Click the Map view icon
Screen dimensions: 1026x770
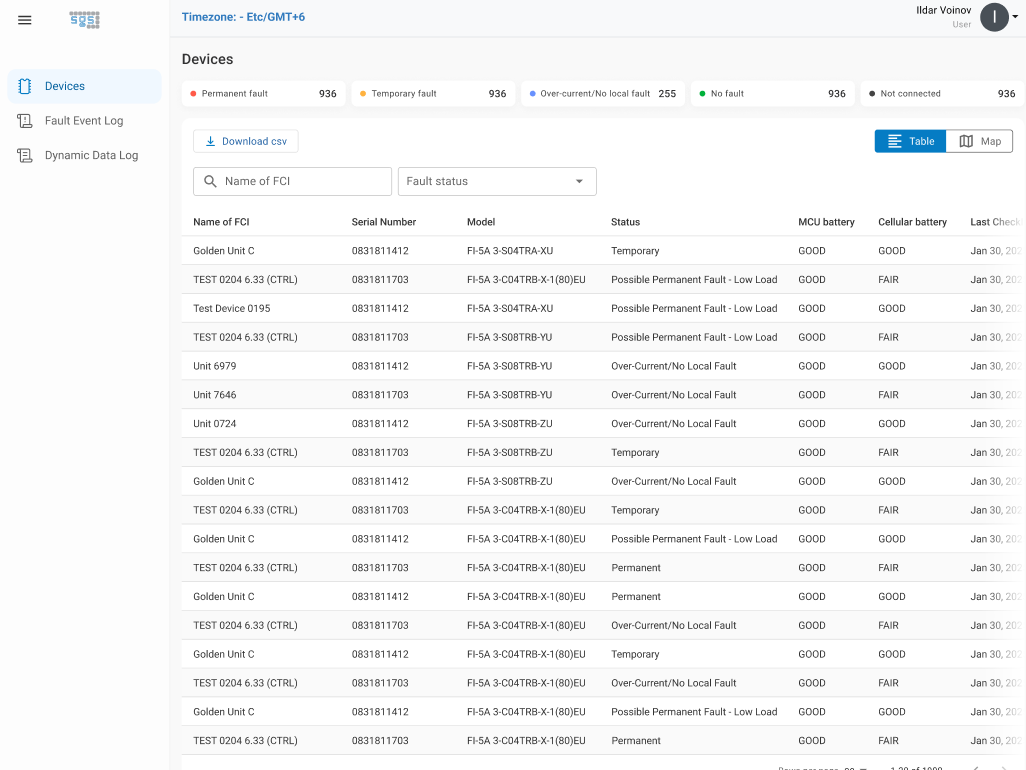[x=966, y=141]
